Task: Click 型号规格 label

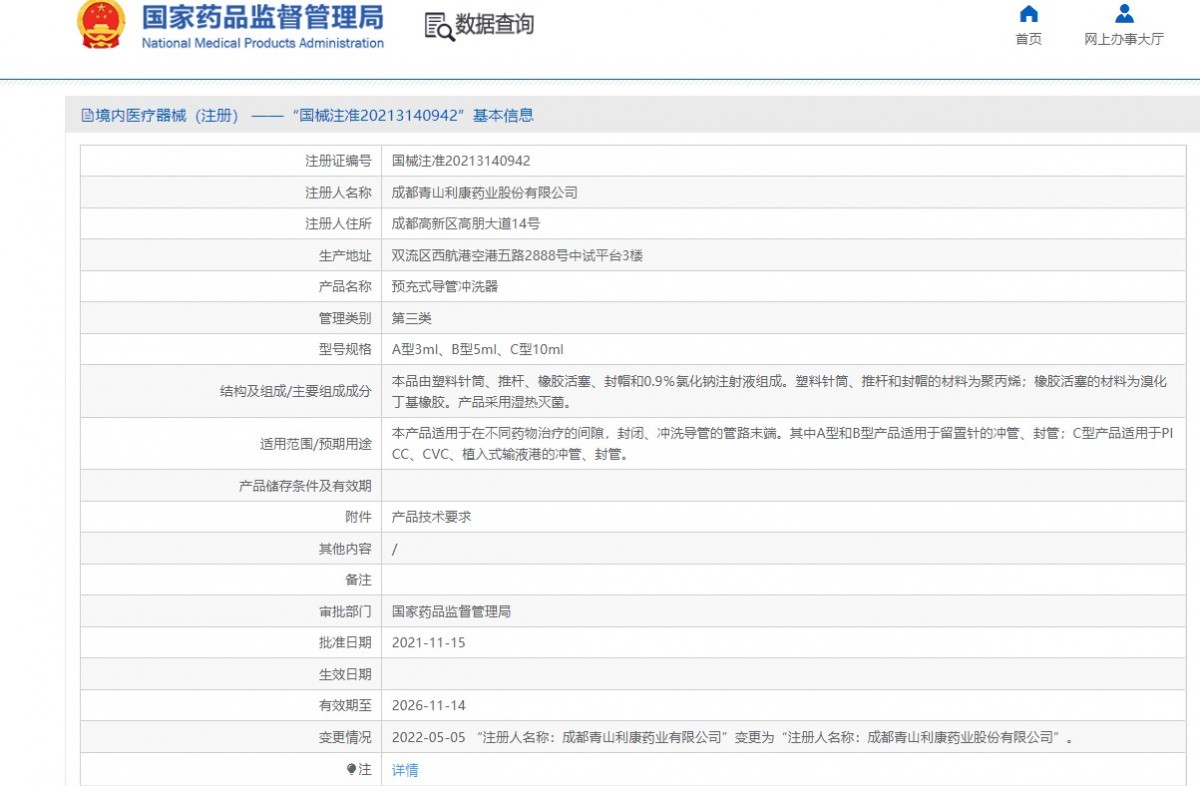Action: [345, 349]
